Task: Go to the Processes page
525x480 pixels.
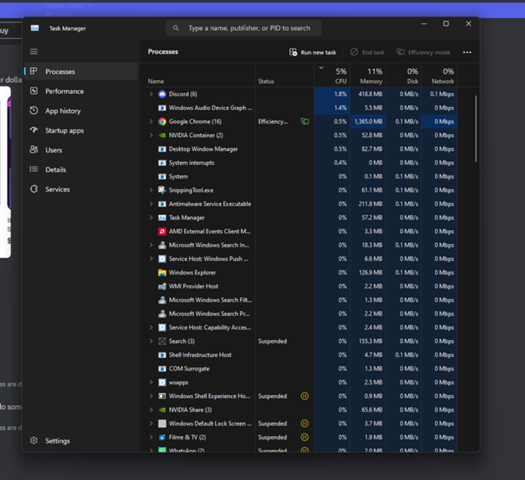Action: 81,71
